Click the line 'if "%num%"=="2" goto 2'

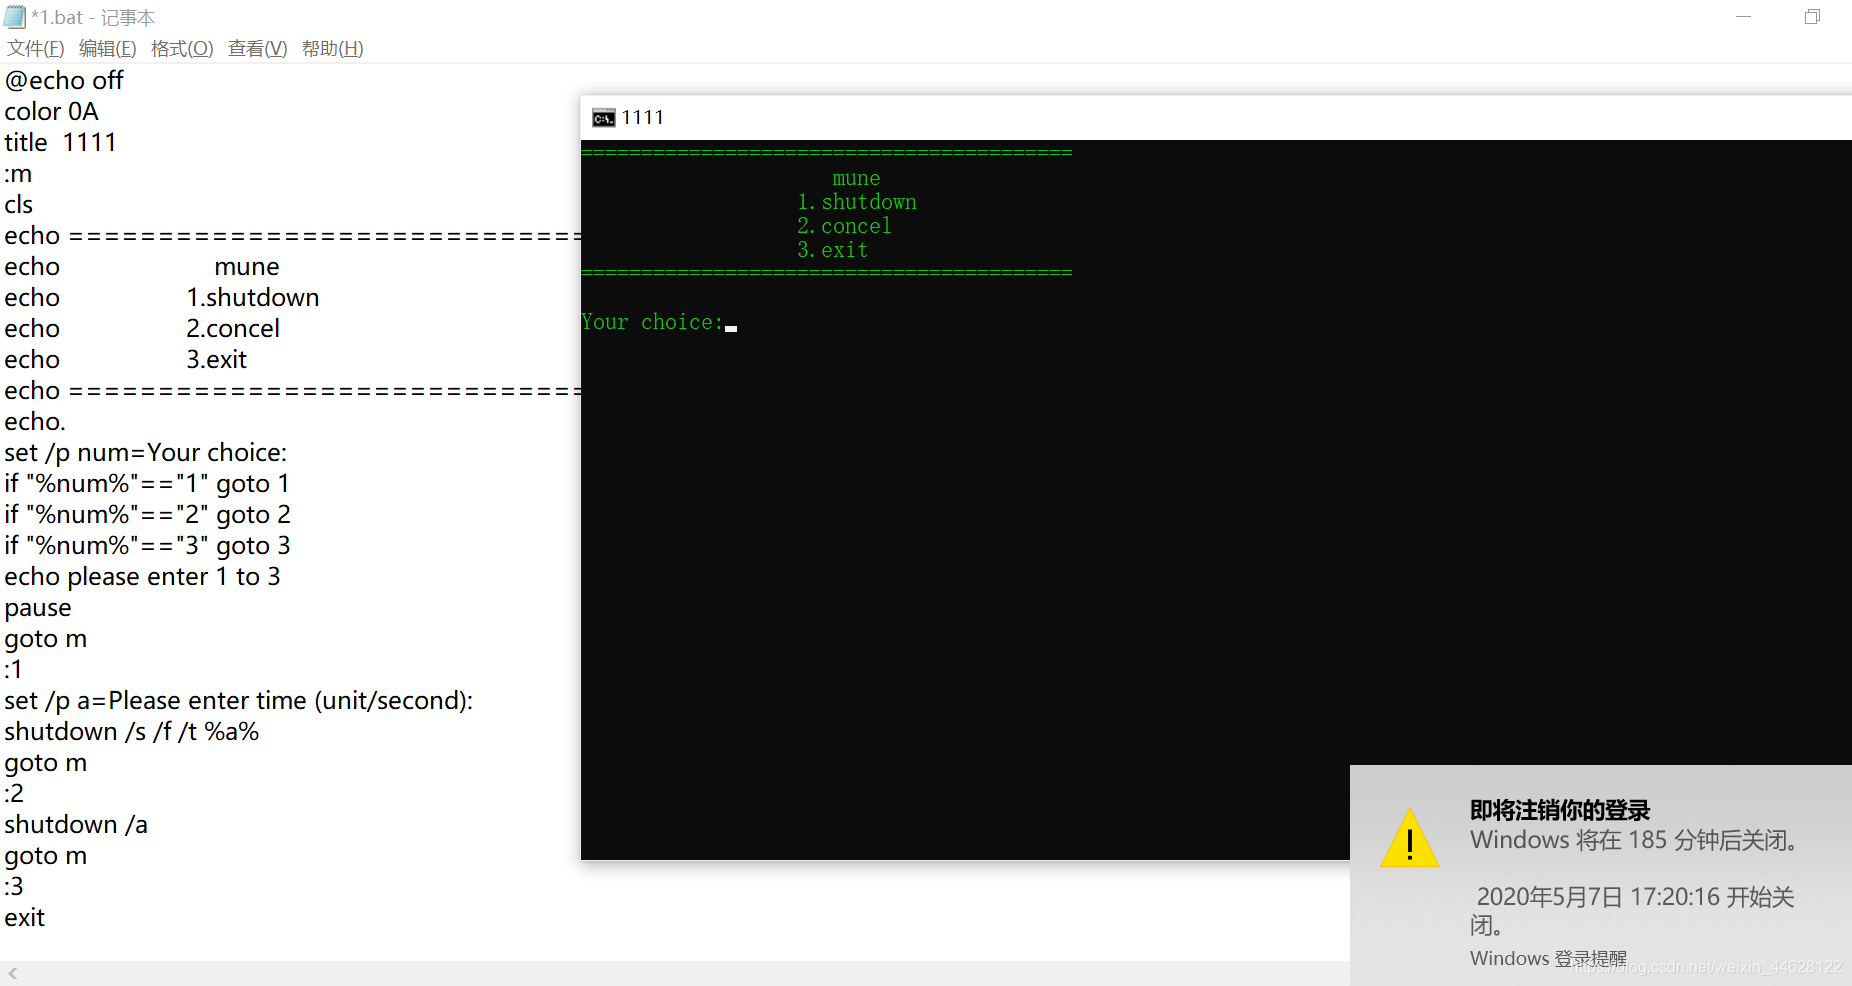[x=147, y=514]
